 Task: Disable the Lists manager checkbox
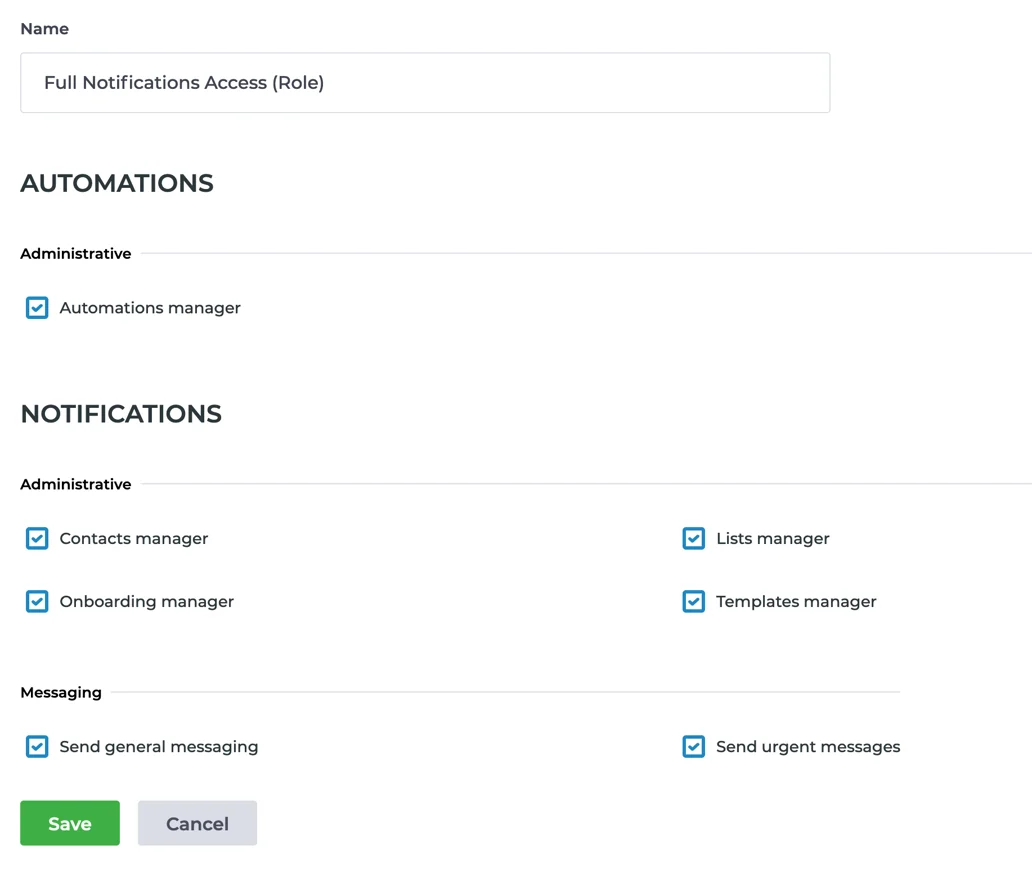pos(693,538)
